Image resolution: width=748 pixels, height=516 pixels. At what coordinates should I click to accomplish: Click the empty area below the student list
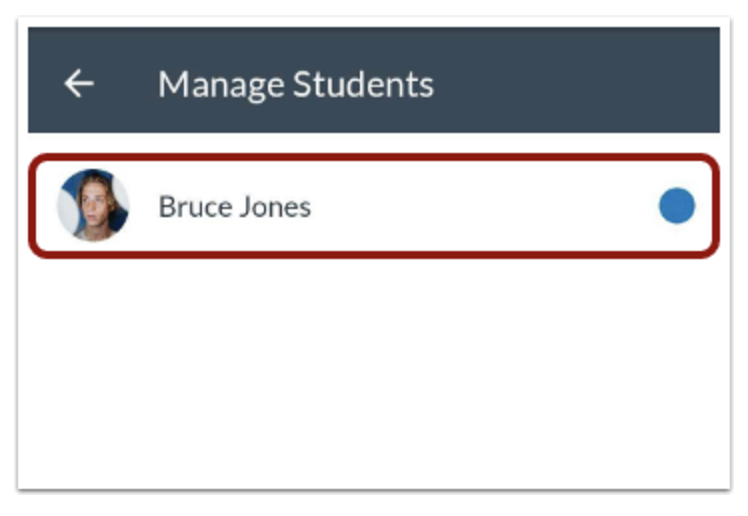point(374,372)
